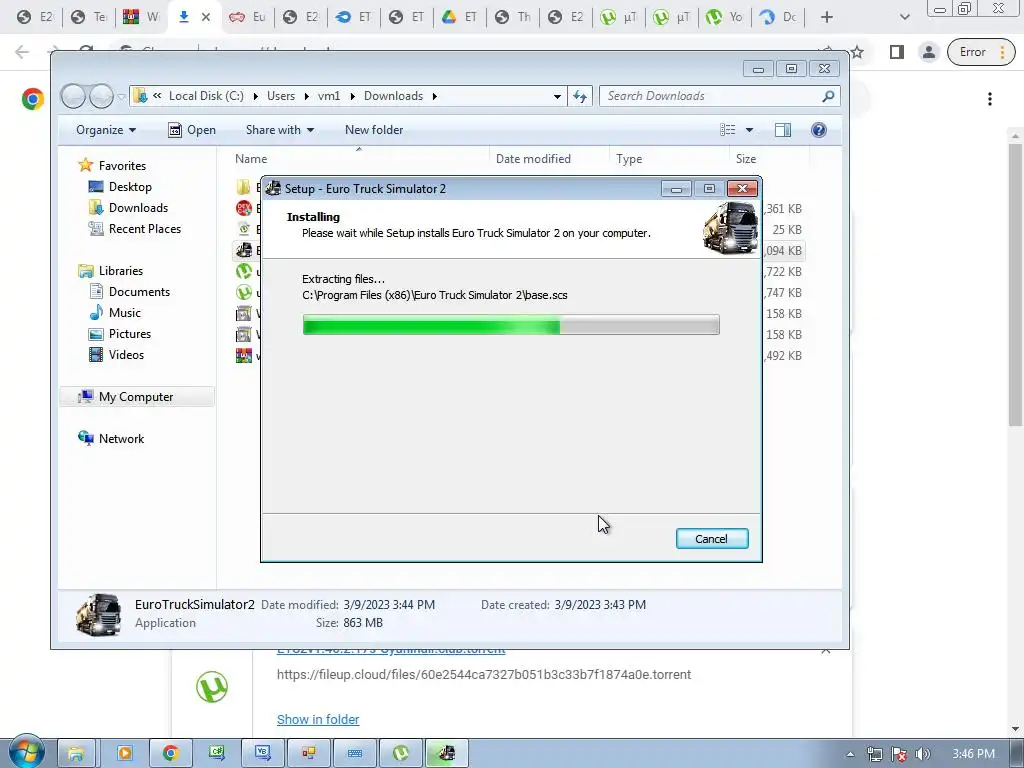
Task: Select Libraries in navigation pane
Action: (x=120, y=270)
